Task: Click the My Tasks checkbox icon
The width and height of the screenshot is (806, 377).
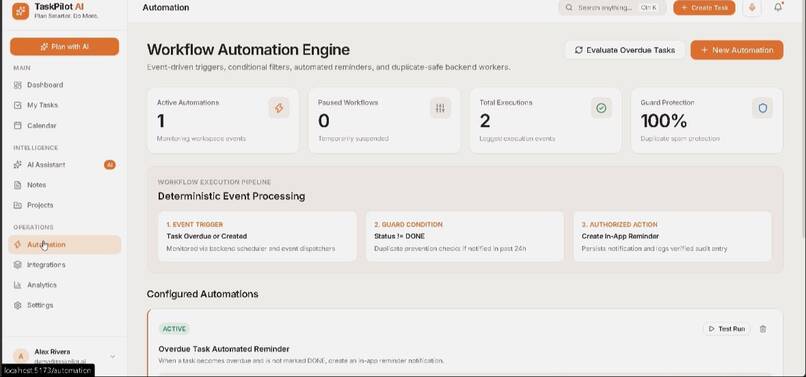Action: pos(17,105)
